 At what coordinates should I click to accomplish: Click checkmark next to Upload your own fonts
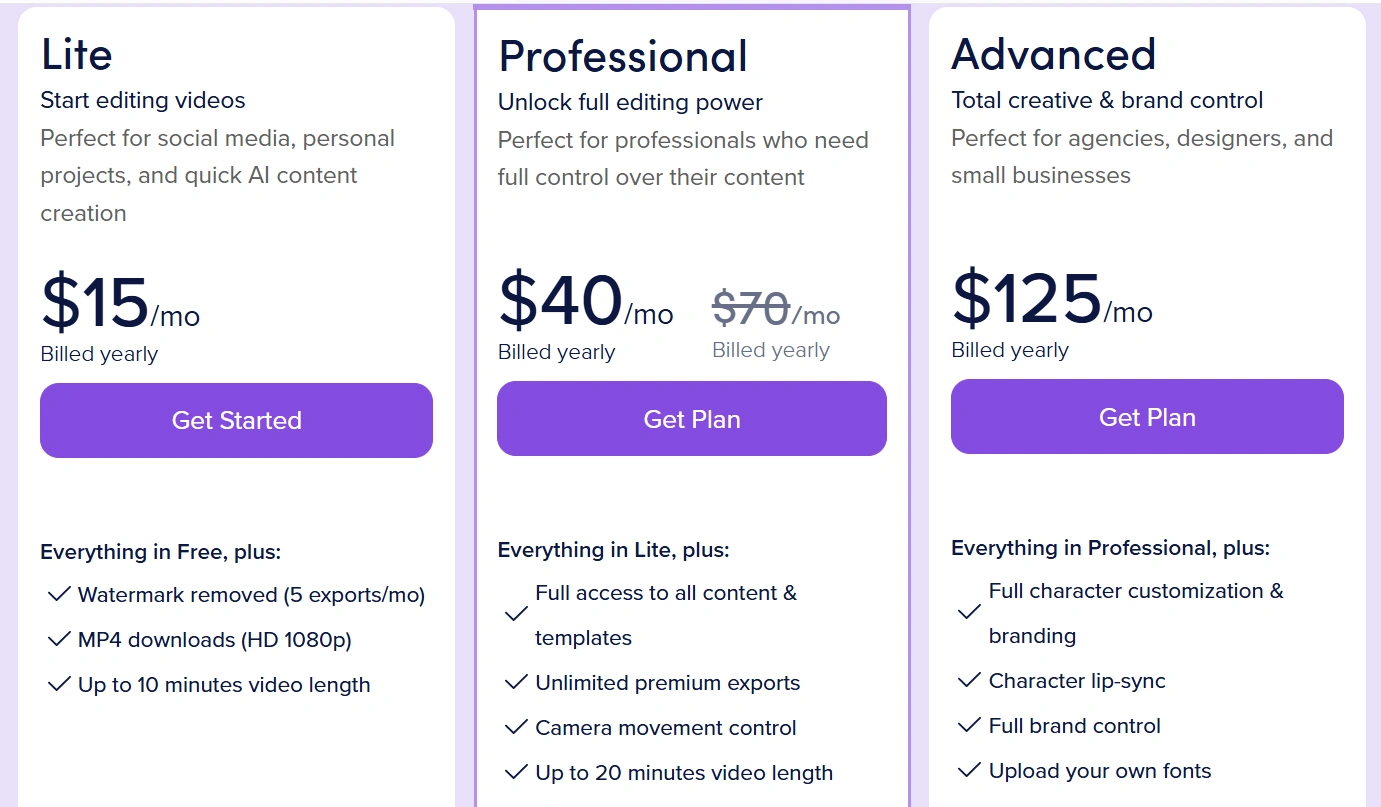[968, 771]
